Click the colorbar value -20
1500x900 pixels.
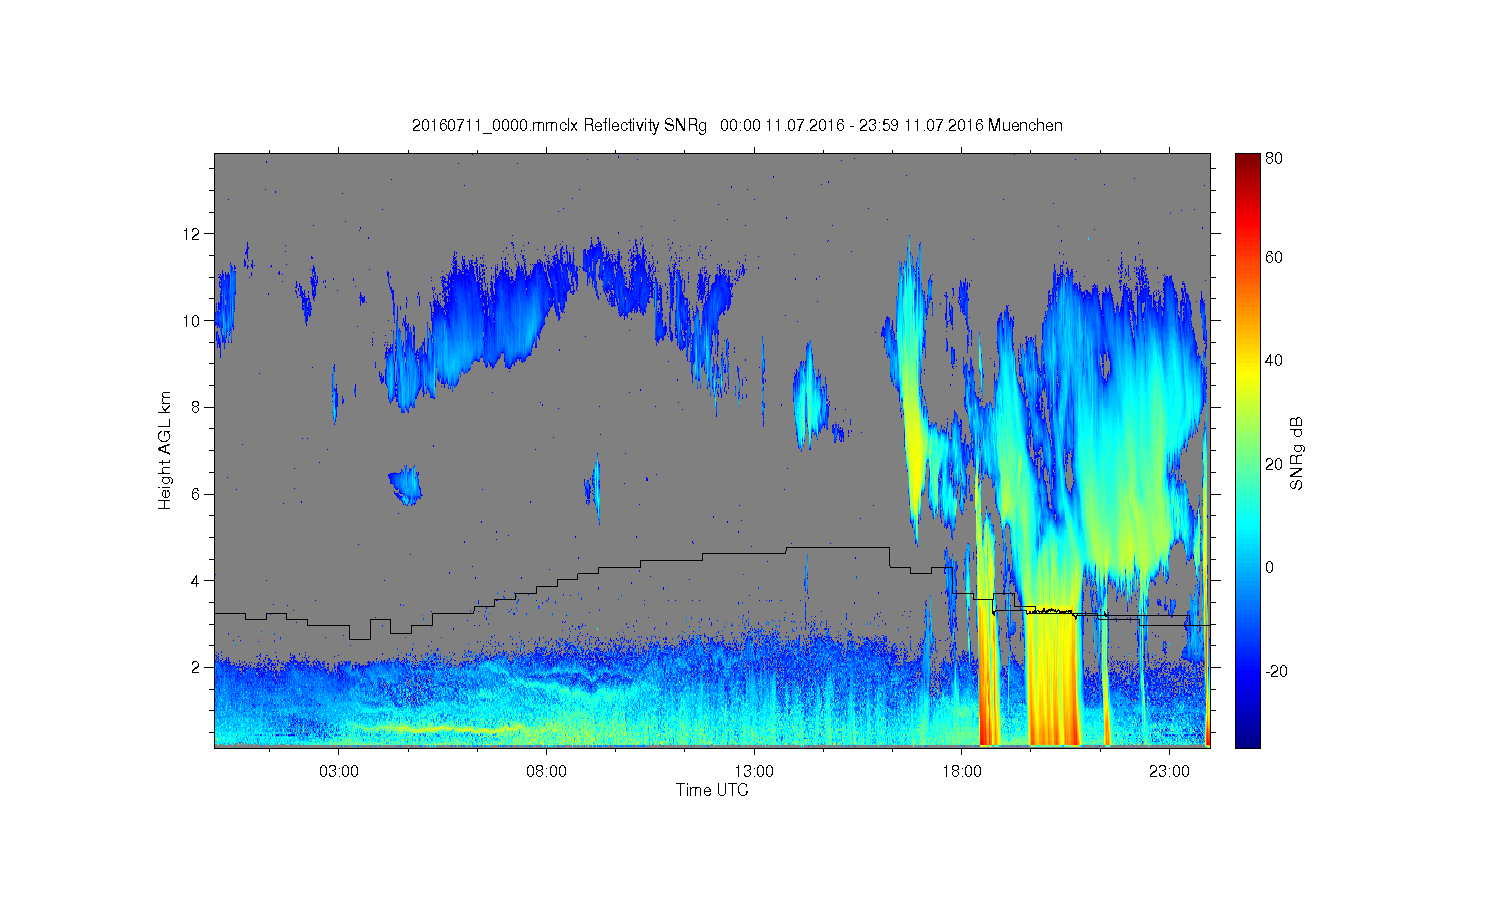click(1276, 671)
